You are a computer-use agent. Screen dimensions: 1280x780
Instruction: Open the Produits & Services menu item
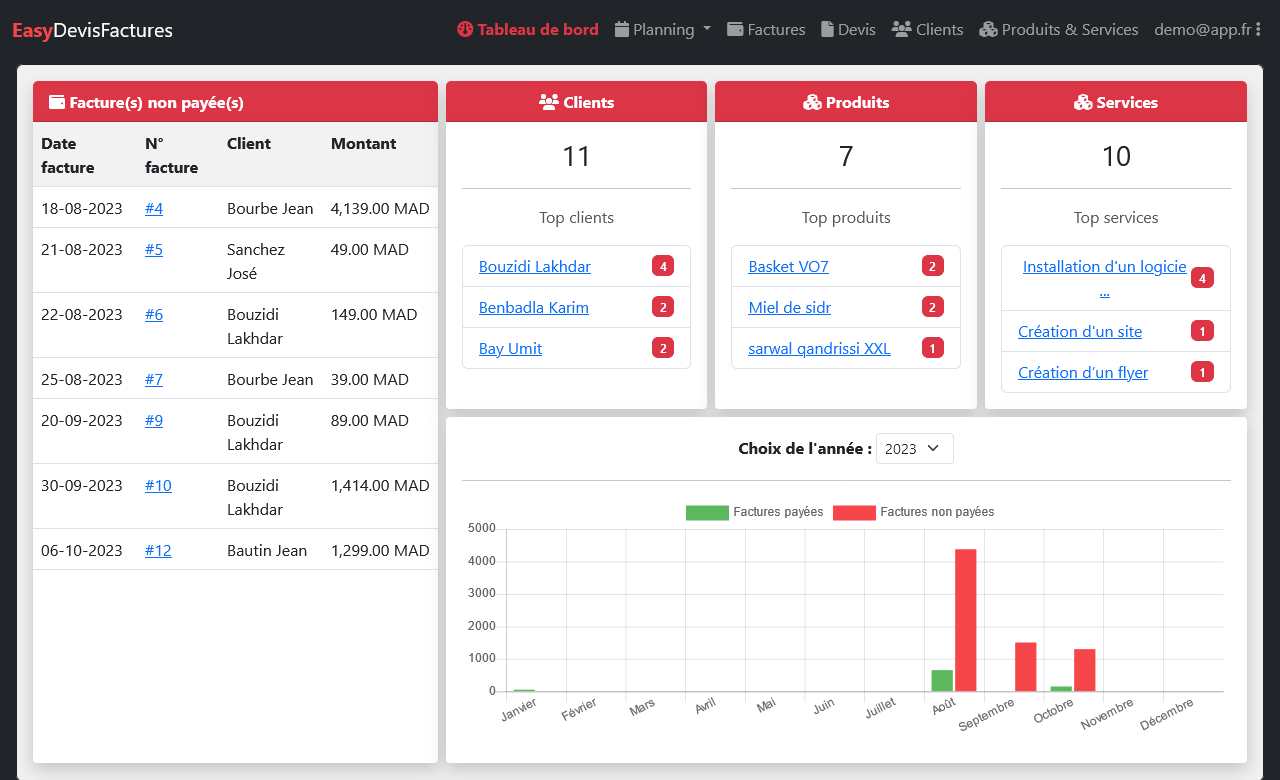[1069, 30]
